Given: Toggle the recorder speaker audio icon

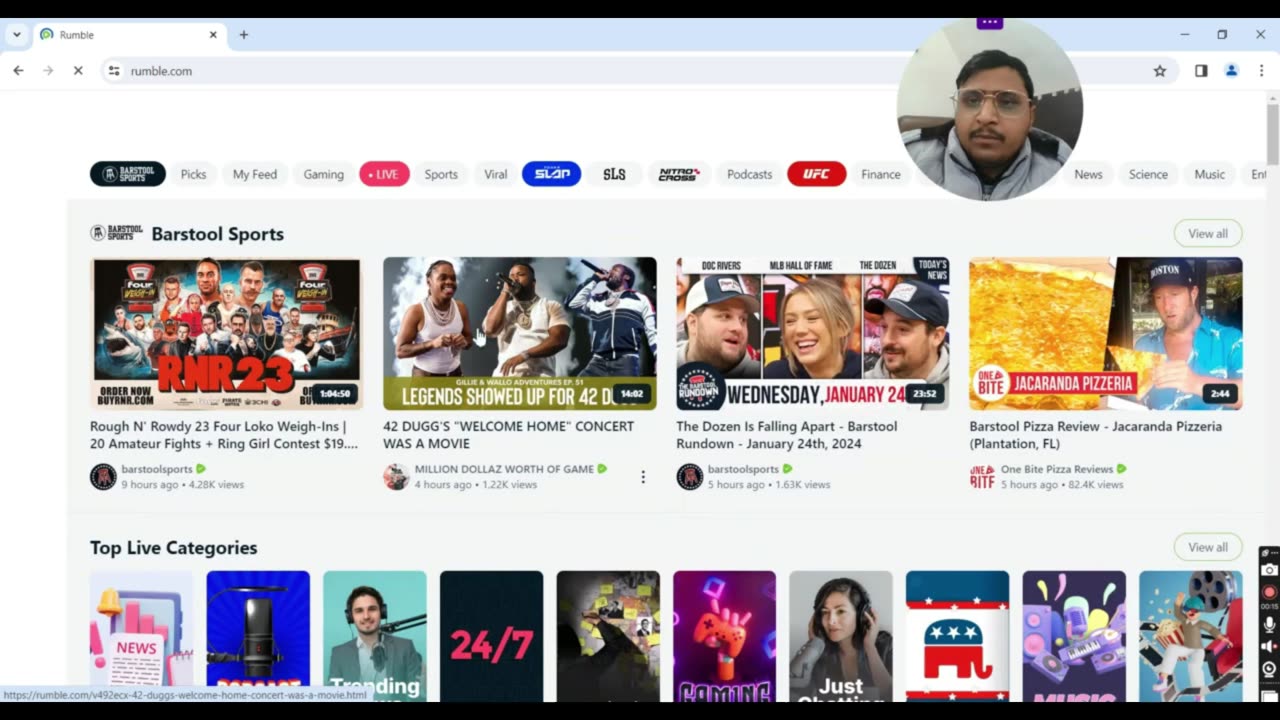Looking at the screenshot, I should click(1269, 647).
